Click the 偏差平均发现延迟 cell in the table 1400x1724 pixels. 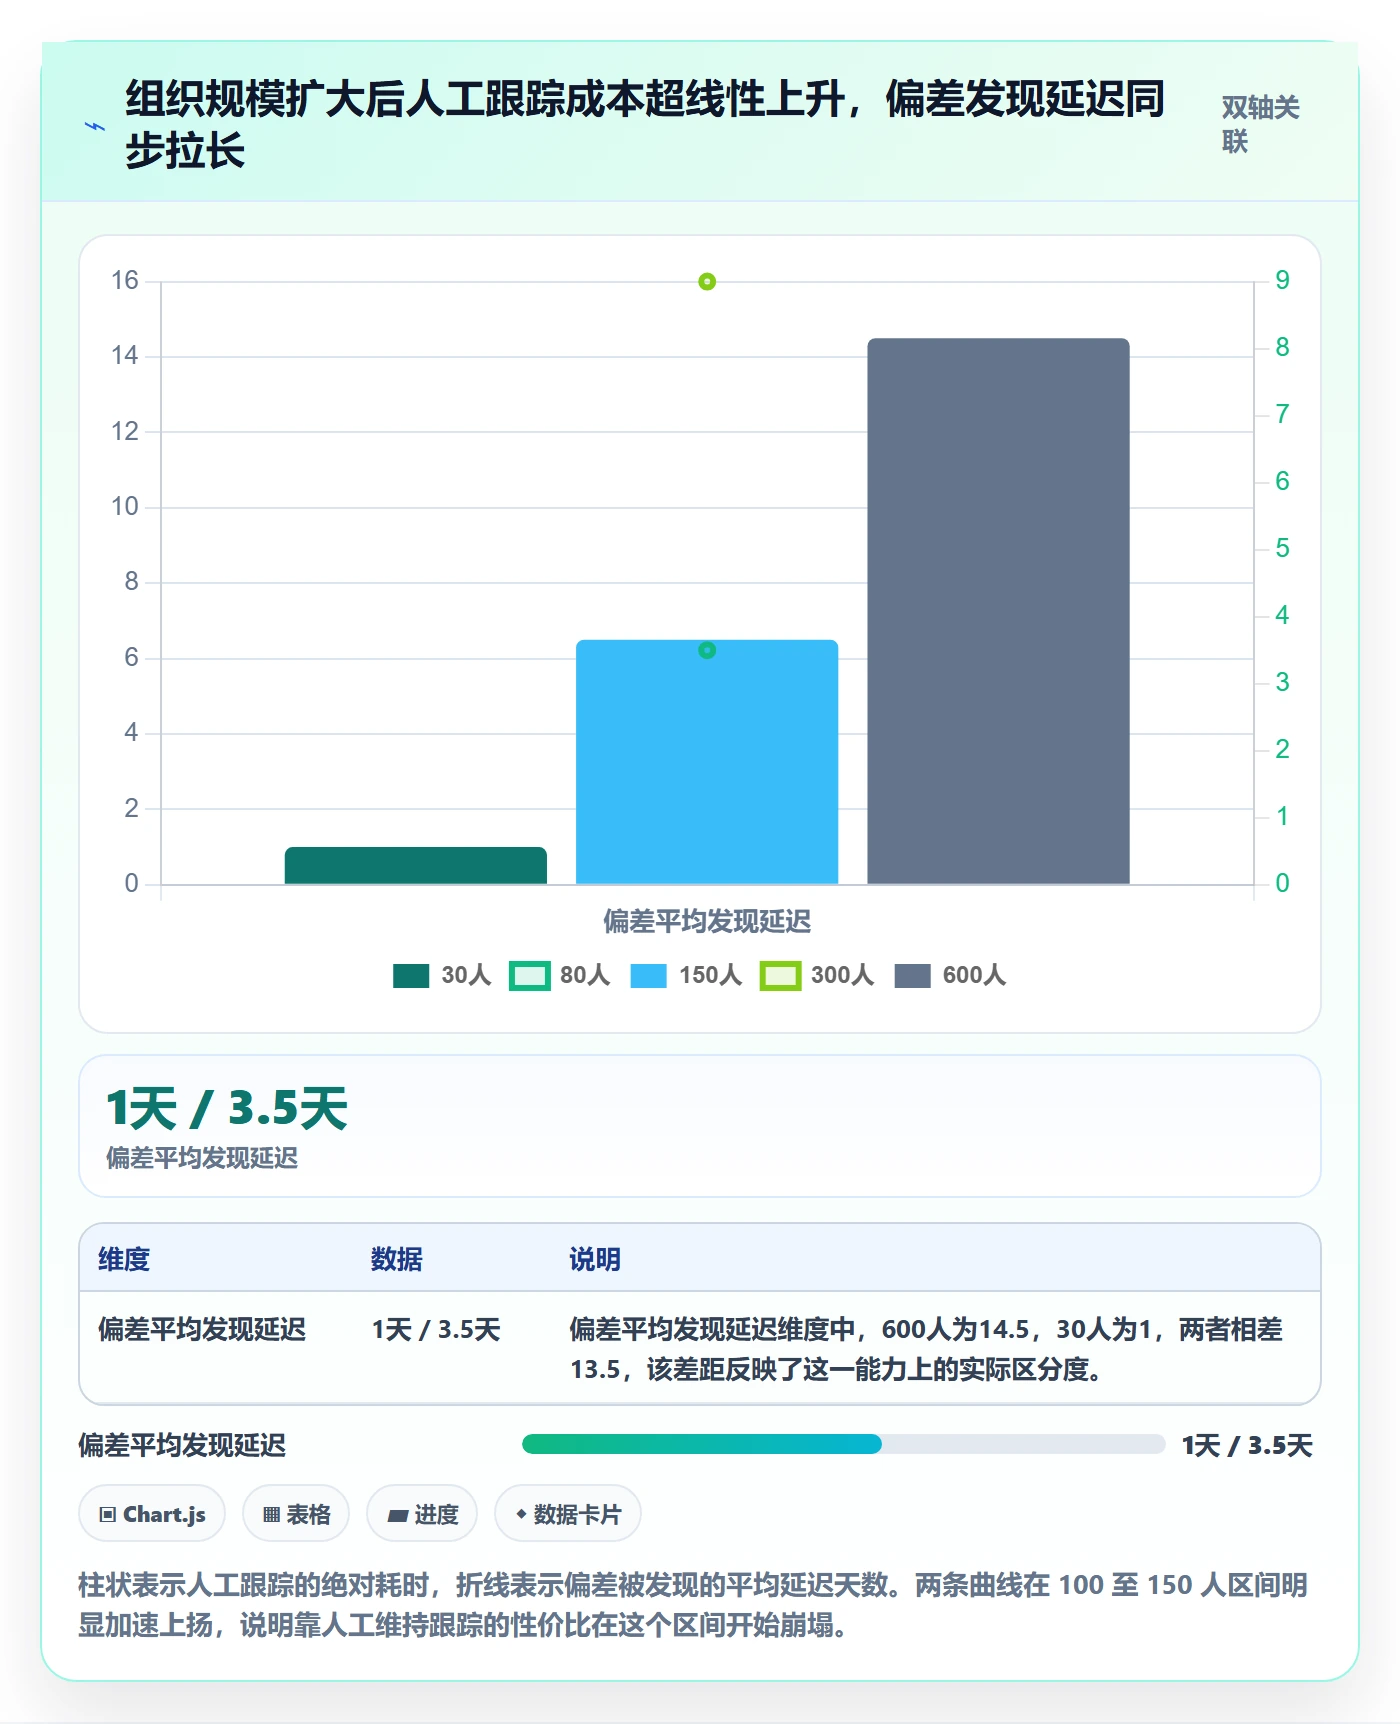click(202, 1329)
